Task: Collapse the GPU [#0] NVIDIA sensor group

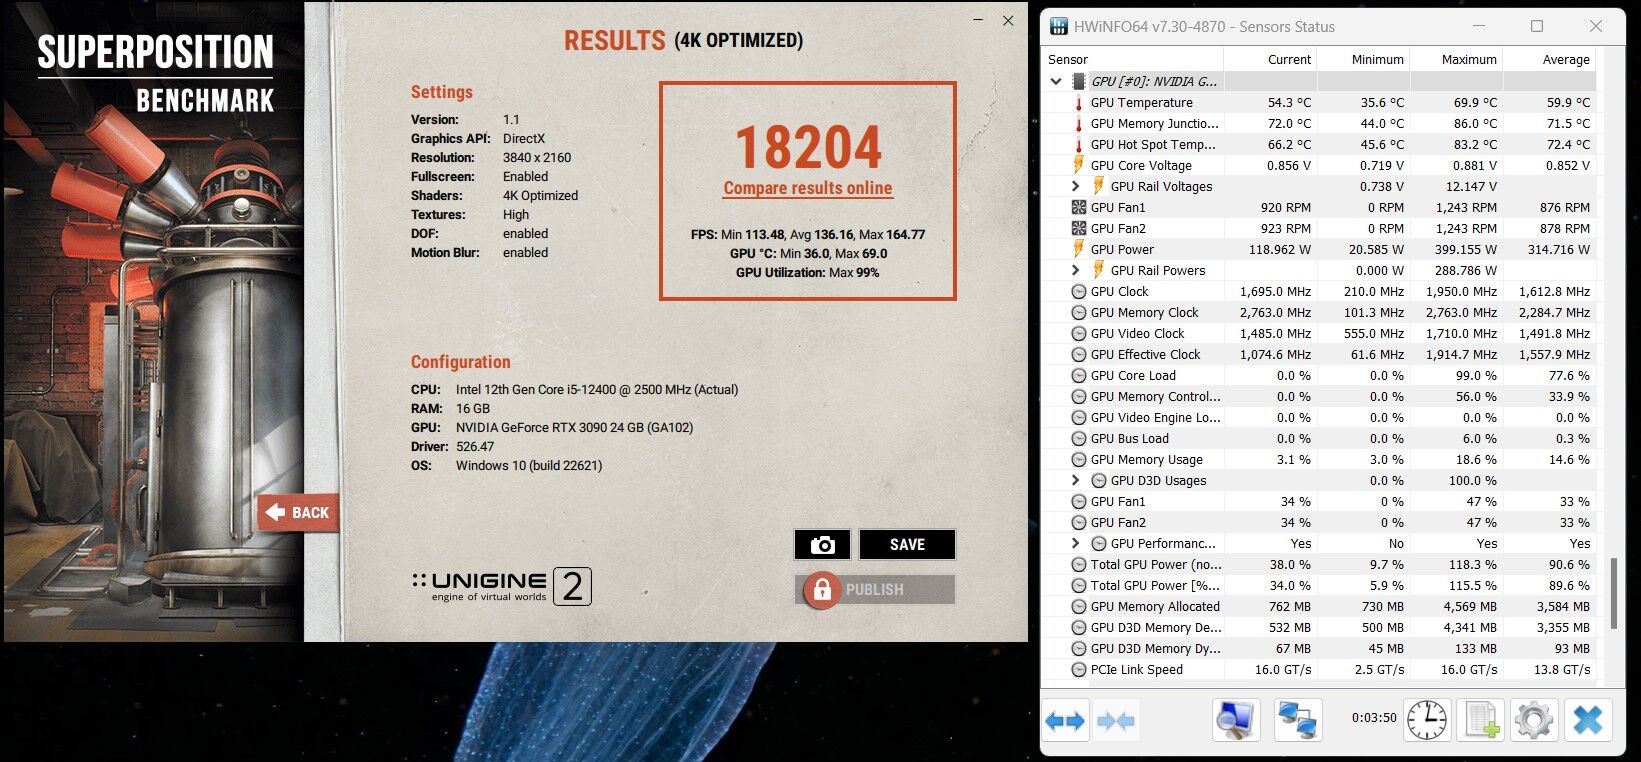Action: tap(1056, 81)
